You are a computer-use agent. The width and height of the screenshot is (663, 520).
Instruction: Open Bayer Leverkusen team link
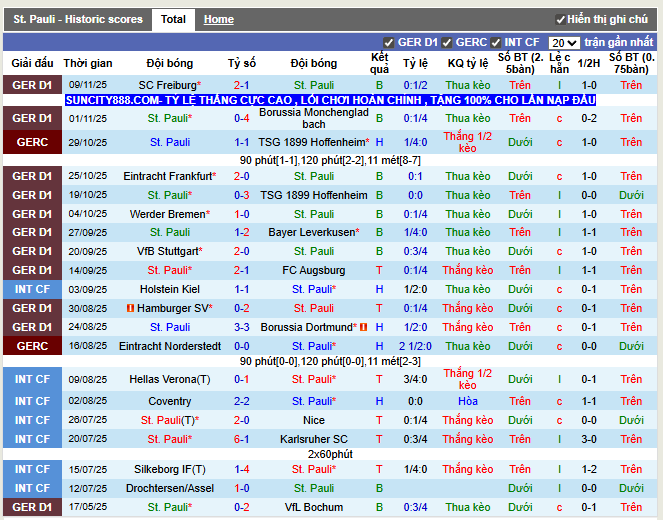(x=312, y=233)
